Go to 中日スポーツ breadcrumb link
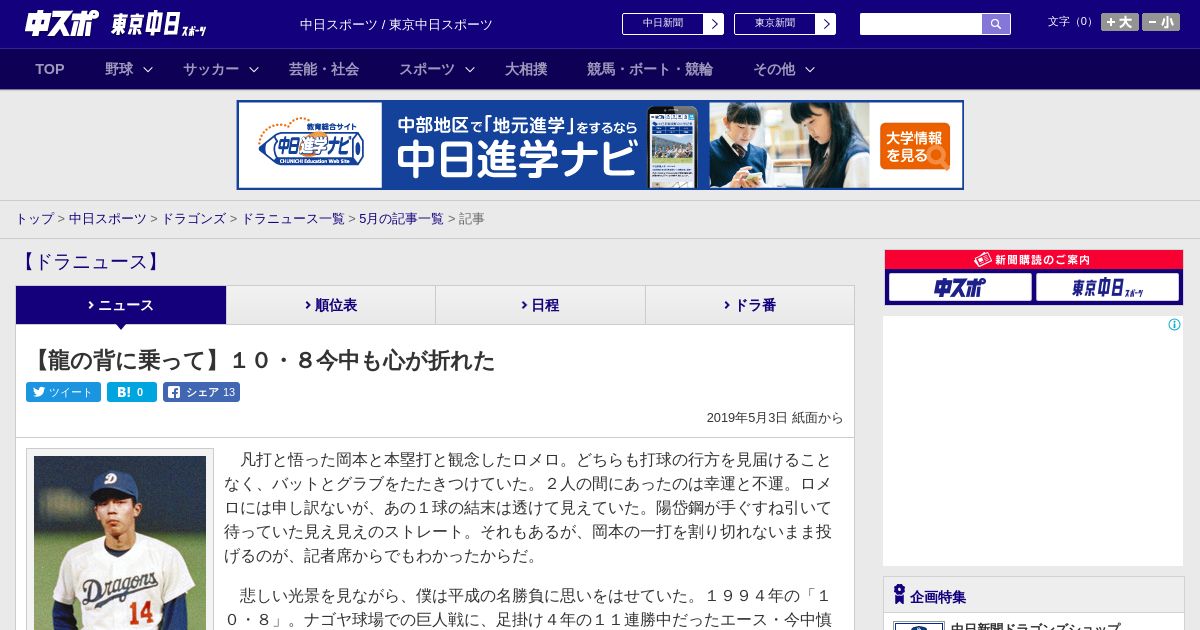The image size is (1200, 630). click(x=107, y=218)
